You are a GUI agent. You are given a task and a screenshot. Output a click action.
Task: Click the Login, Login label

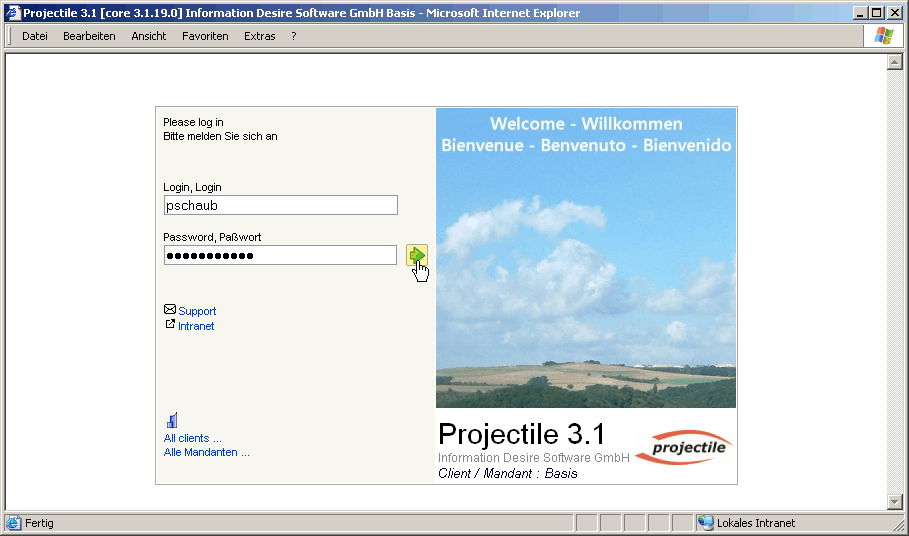point(192,187)
